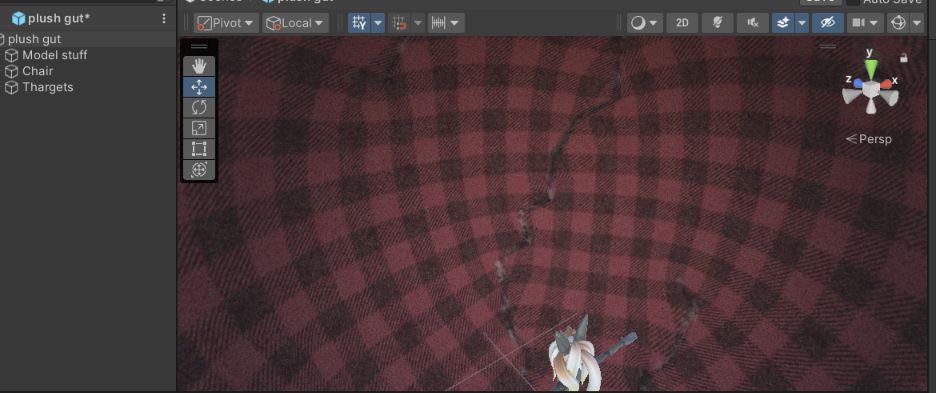Toggle the scene view rotation lock
The height and width of the screenshot is (393, 936).
[904, 58]
